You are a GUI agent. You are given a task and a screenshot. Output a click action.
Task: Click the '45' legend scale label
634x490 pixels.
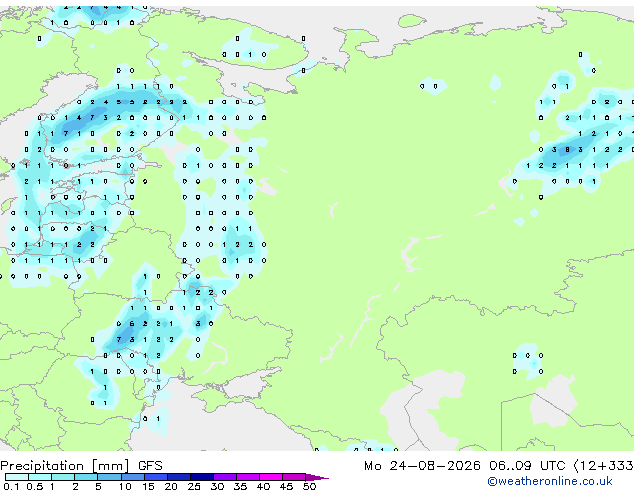click(286, 486)
